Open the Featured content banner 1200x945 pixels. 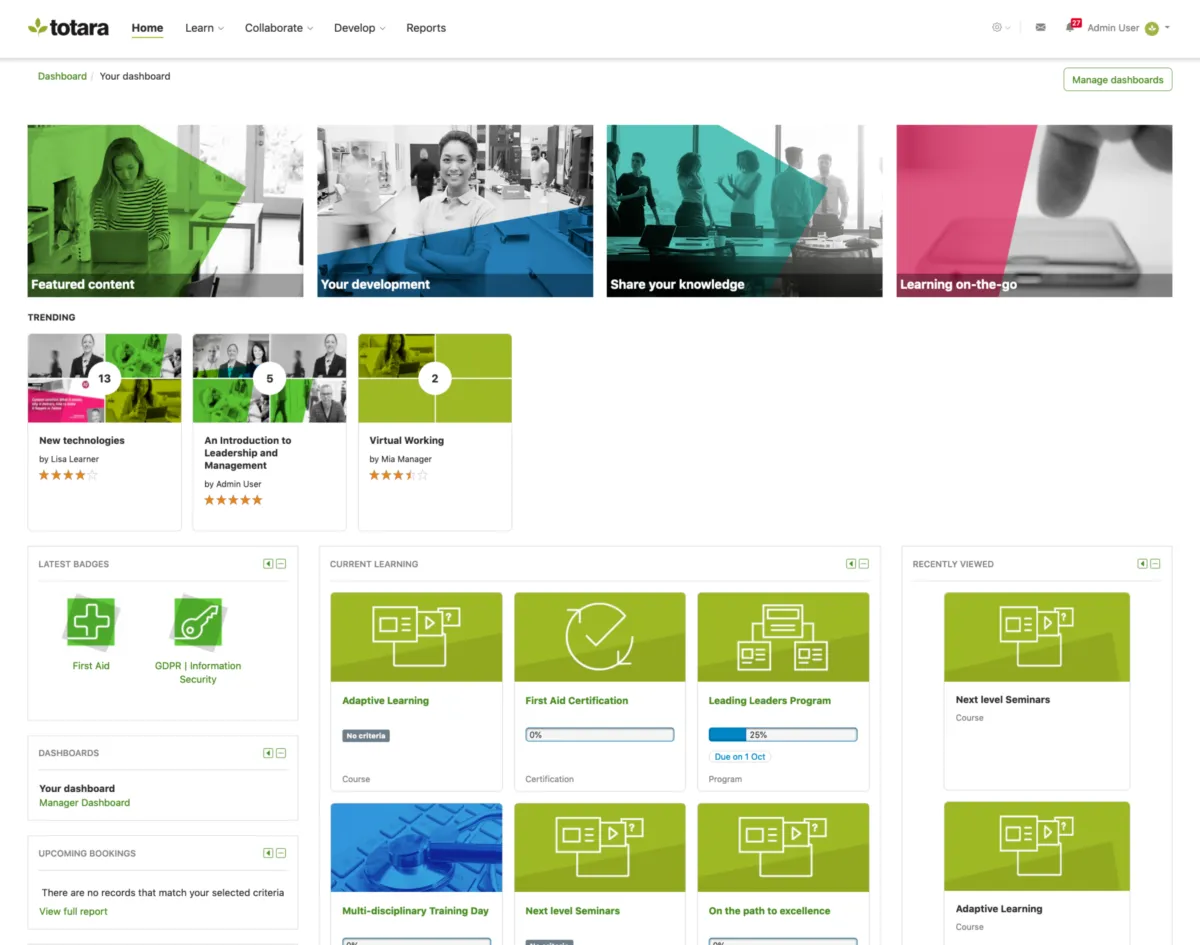coord(165,211)
